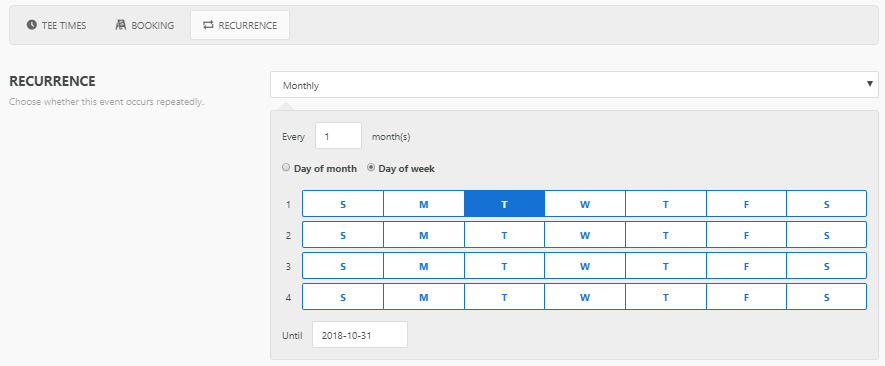Click the repeat arrows icon on Recurrence tab

pyautogui.click(x=208, y=25)
